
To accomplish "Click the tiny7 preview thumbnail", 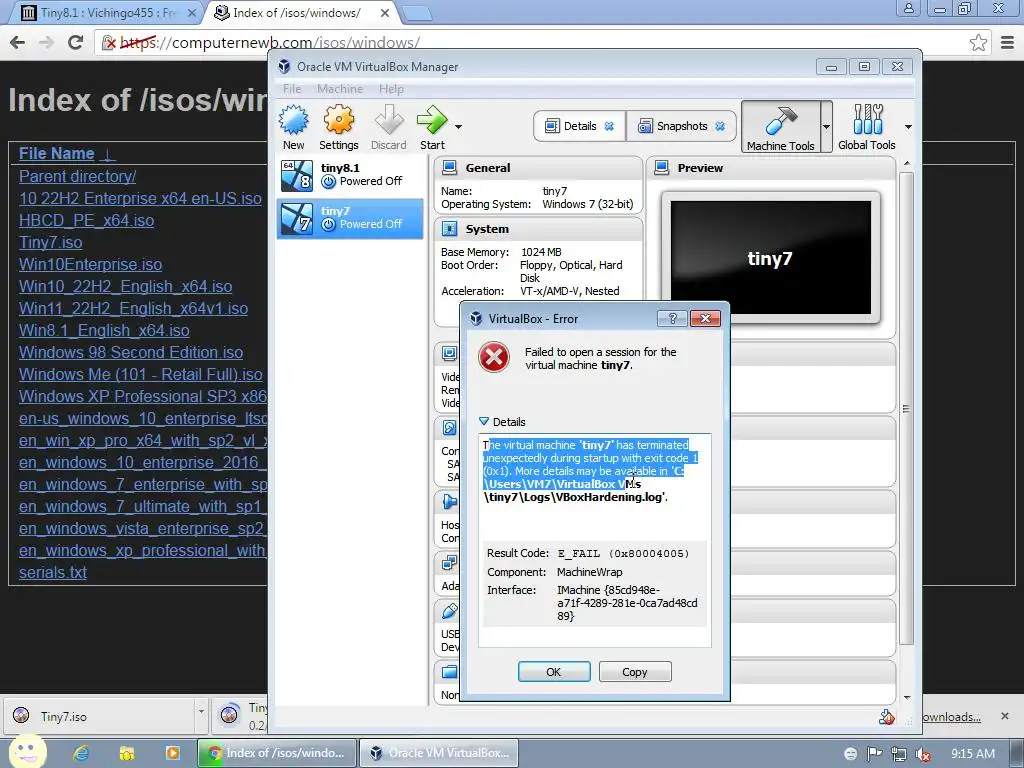I will pyautogui.click(x=771, y=258).
